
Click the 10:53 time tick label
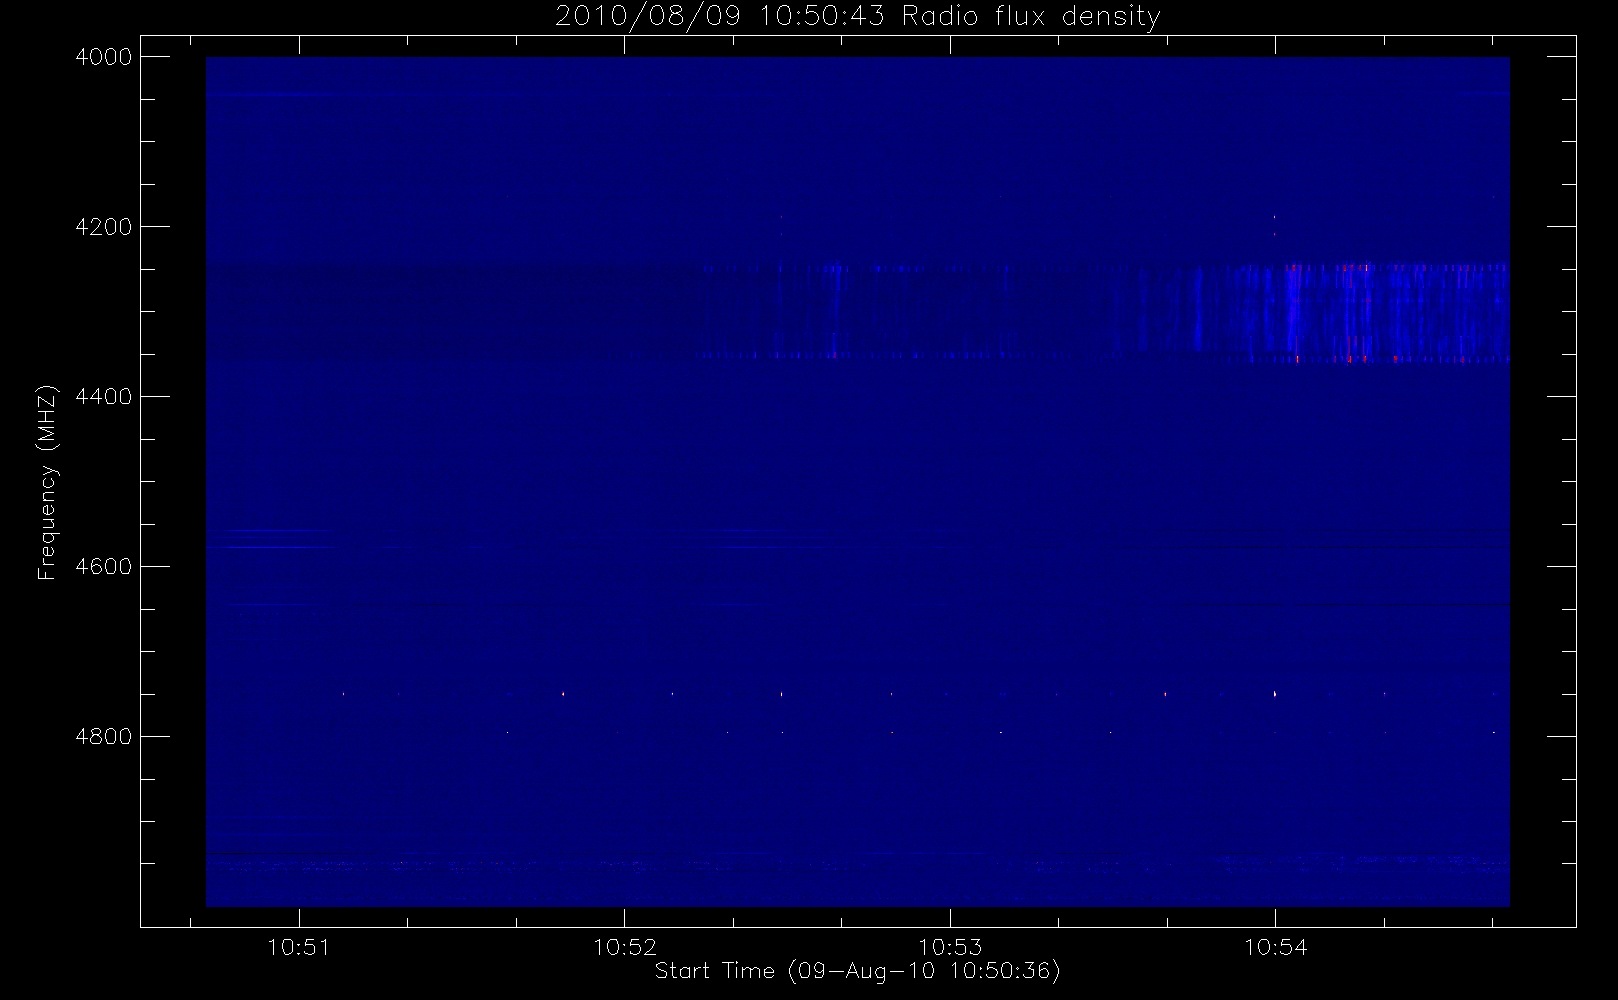click(x=950, y=947)
